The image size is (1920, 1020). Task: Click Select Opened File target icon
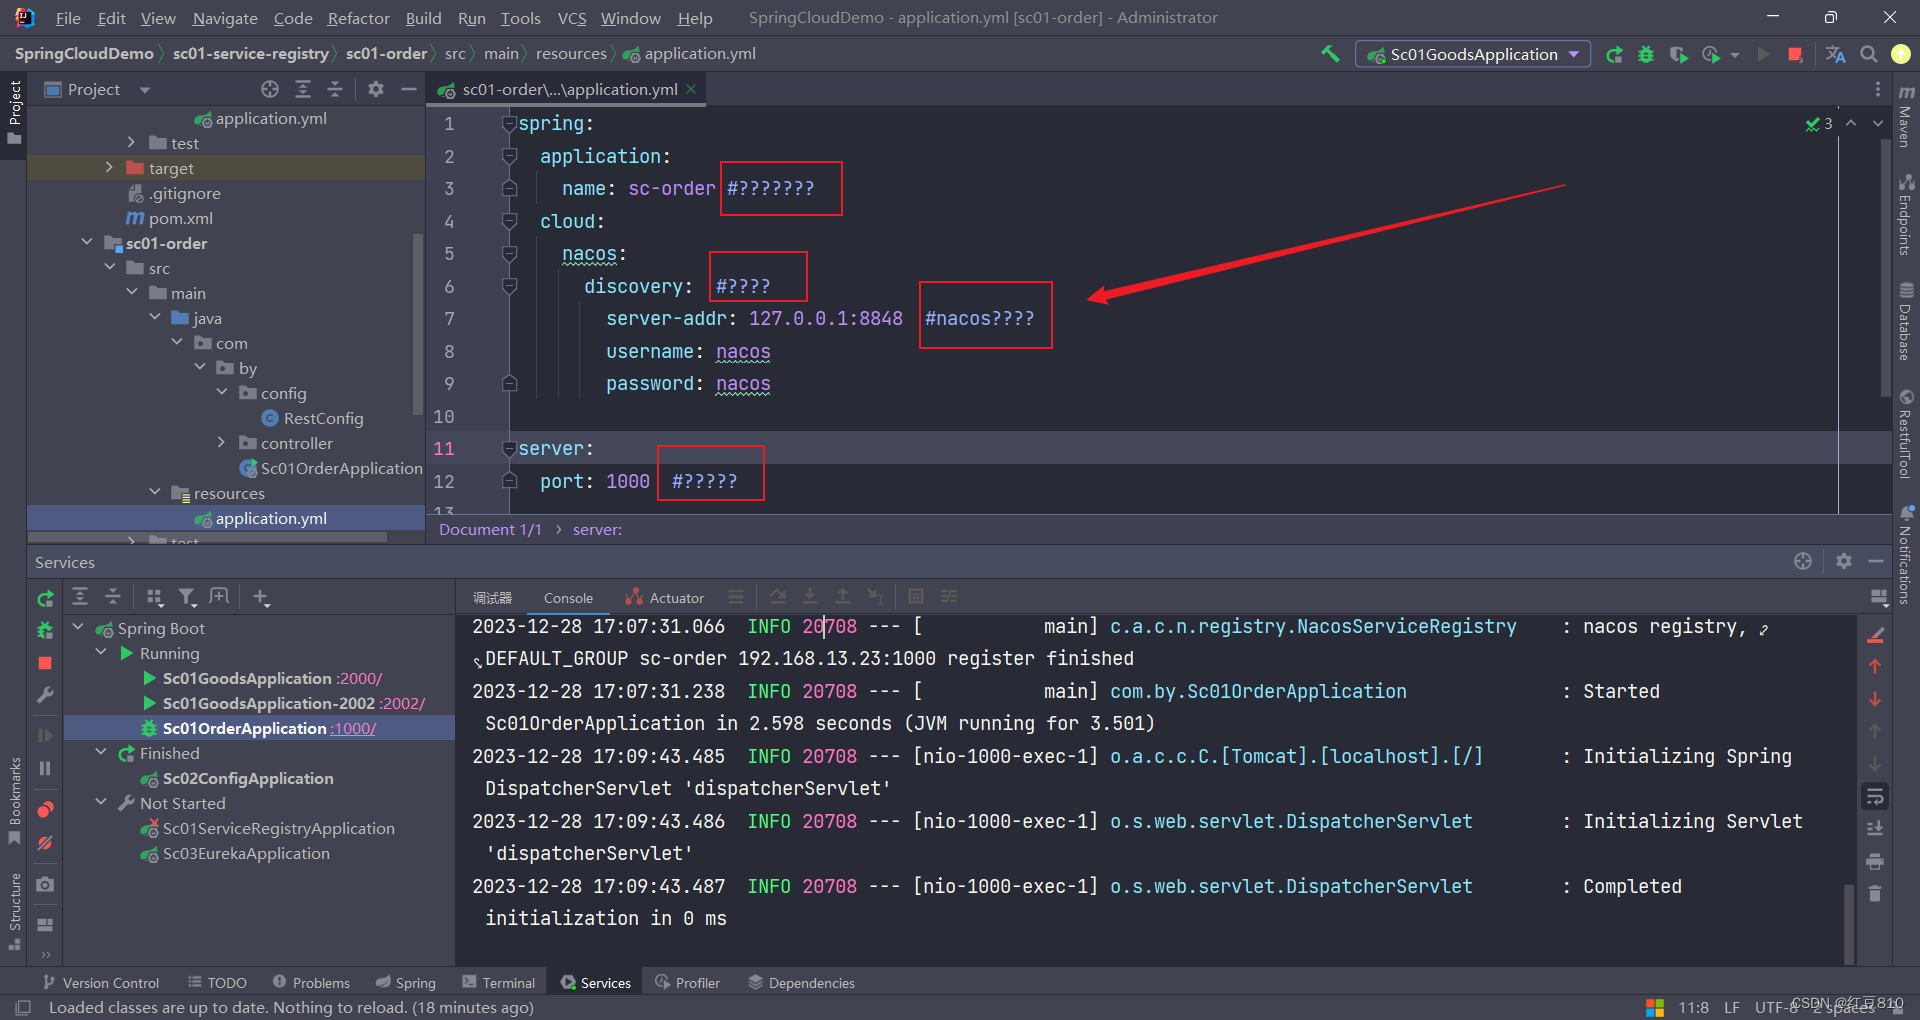[x=270, y=89]
